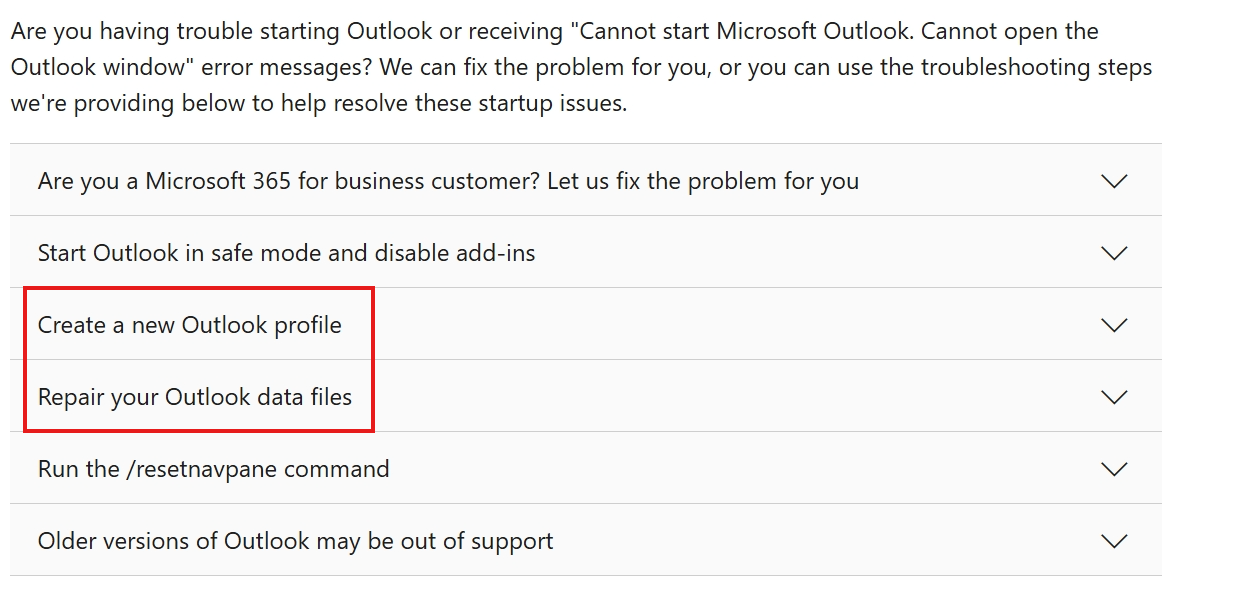Select the 'Repair your Outlook data files' heading
The image size is (1238, 591).
pyautogui.click(x=195, y=397)
